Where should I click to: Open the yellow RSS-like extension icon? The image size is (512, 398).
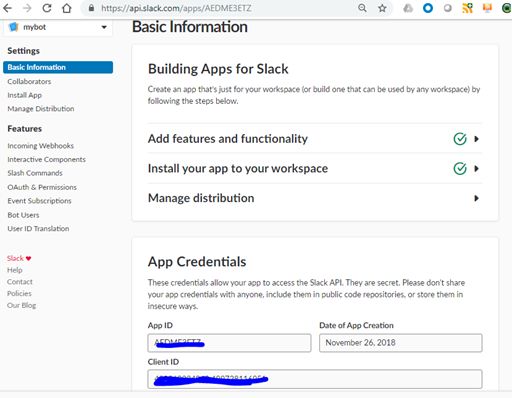(467, 8)
